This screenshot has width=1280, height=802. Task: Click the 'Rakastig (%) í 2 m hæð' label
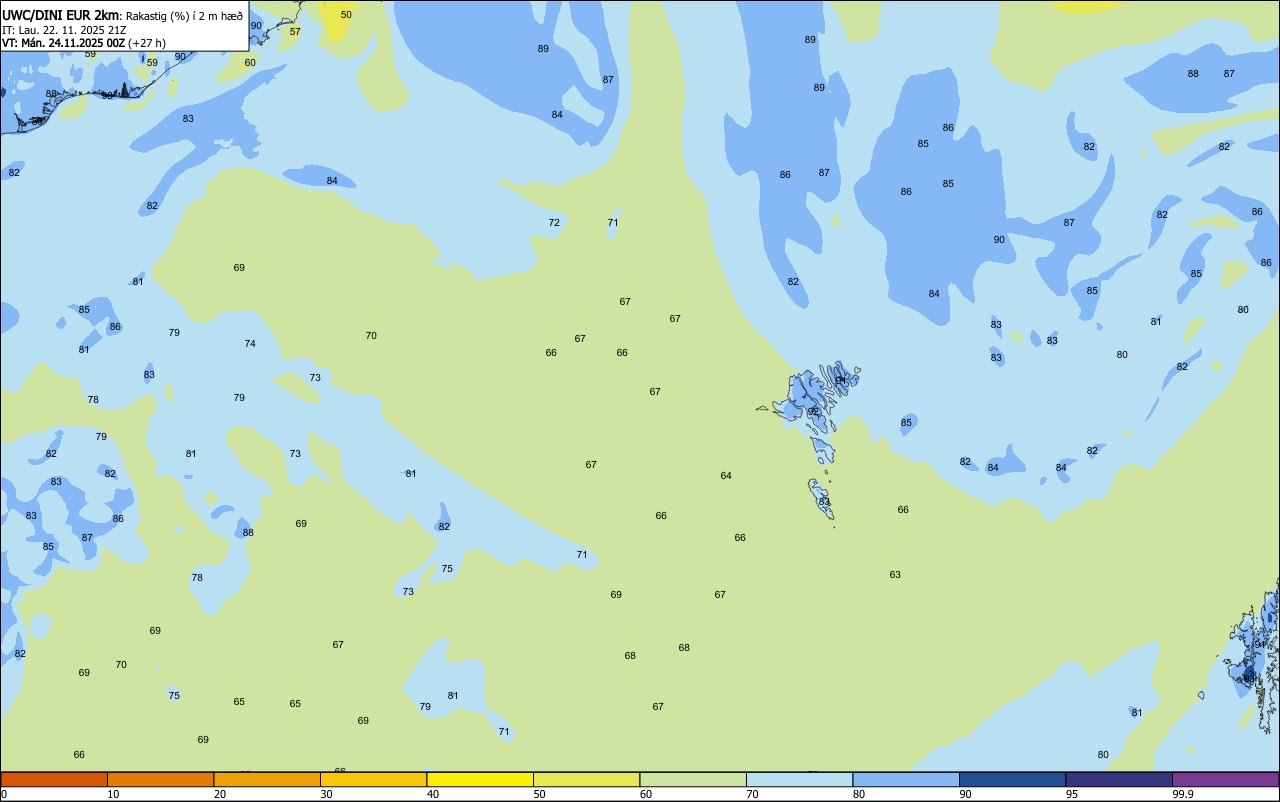184,15
